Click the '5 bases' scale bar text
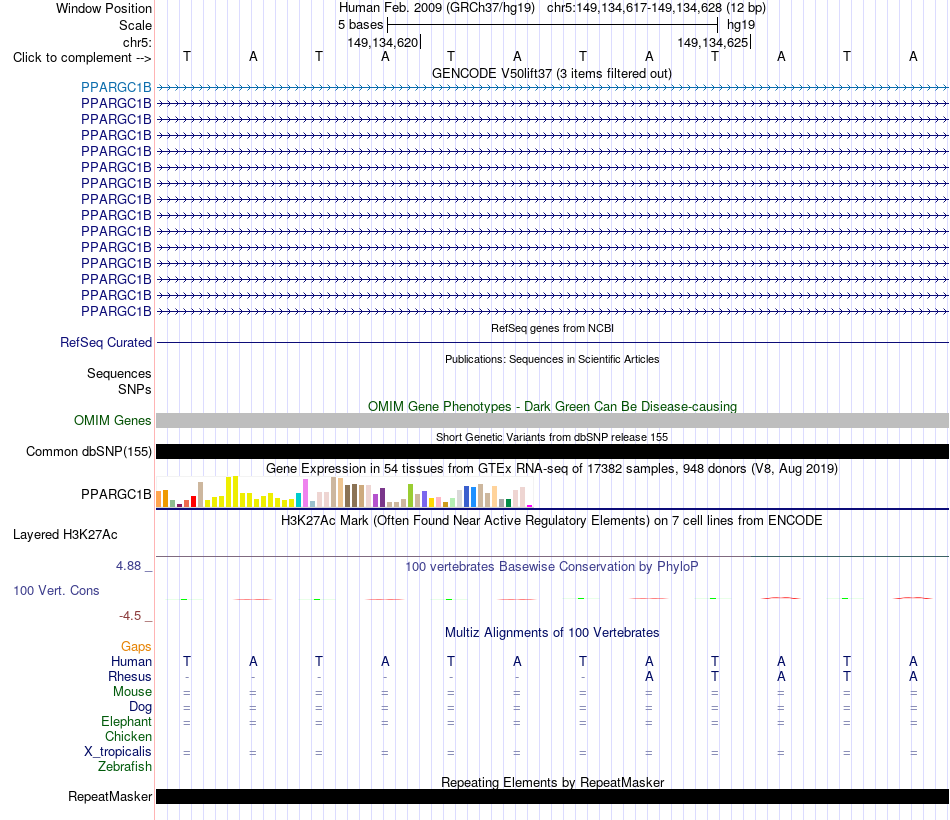The image size is (950, 820). [360, 25]
